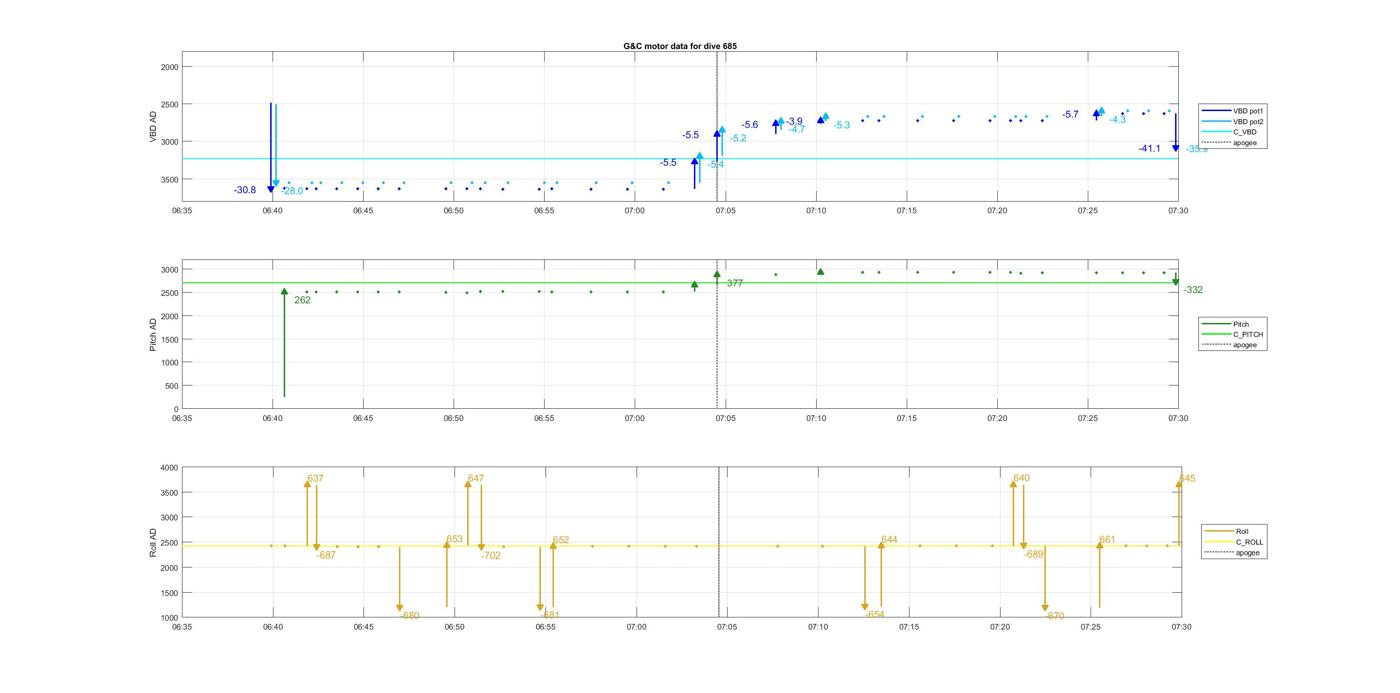
Task: Click the "07:05" tick under the VBD plot
Action: [x=725, y=211]
